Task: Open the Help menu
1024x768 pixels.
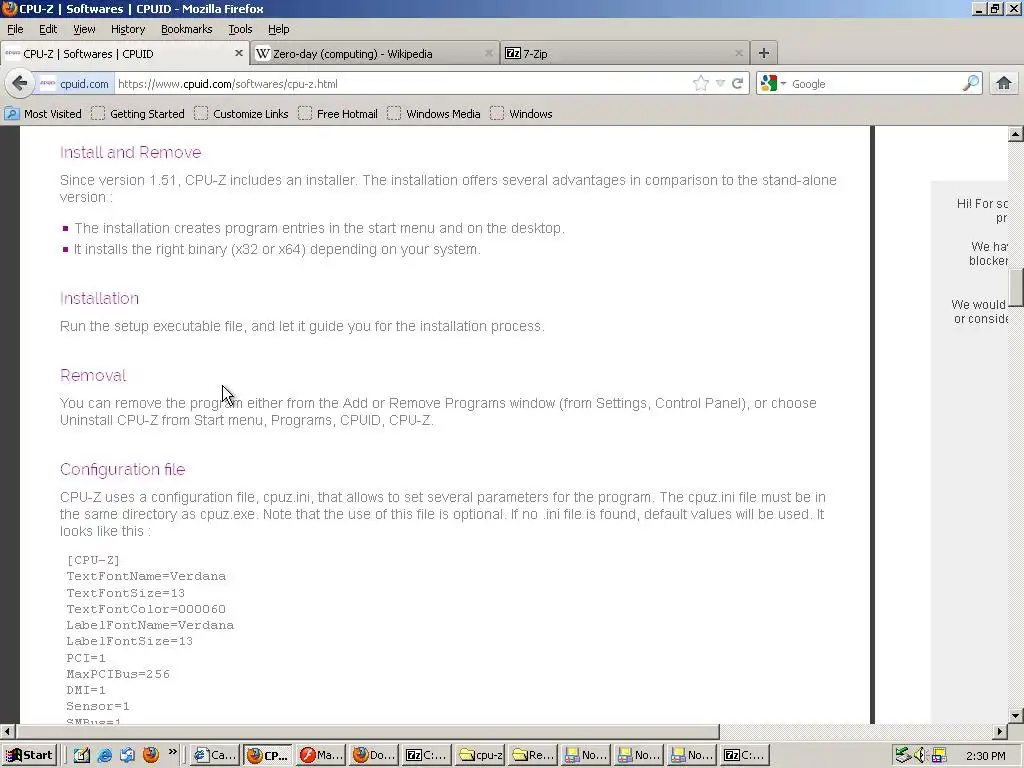Action: tap(278, 29)
